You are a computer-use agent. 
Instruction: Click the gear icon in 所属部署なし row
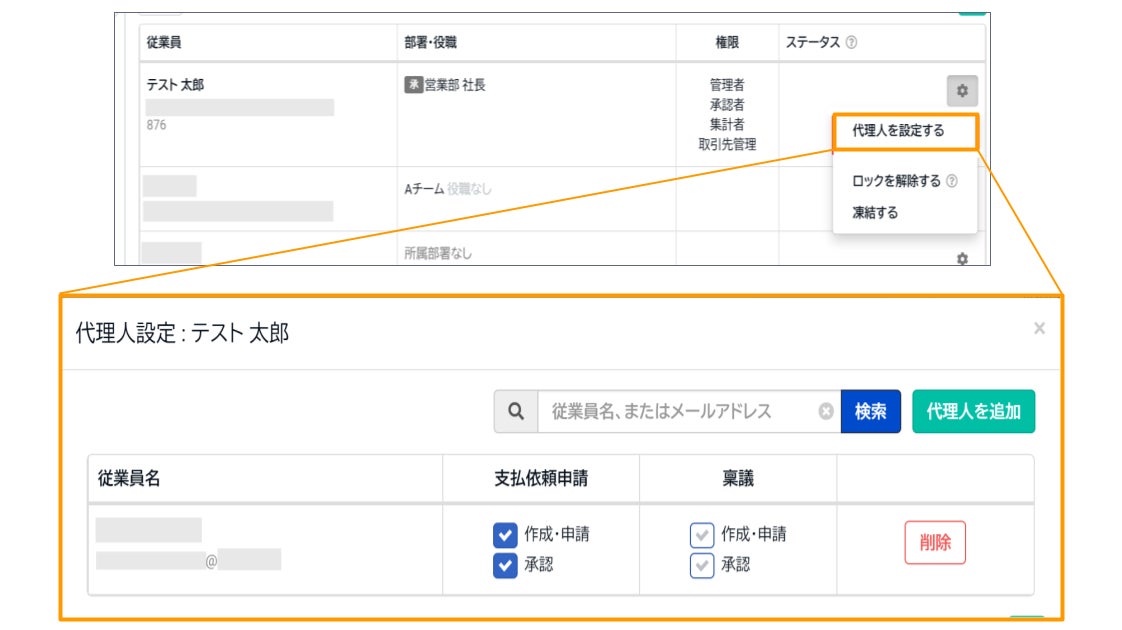[x=962, y=258]
